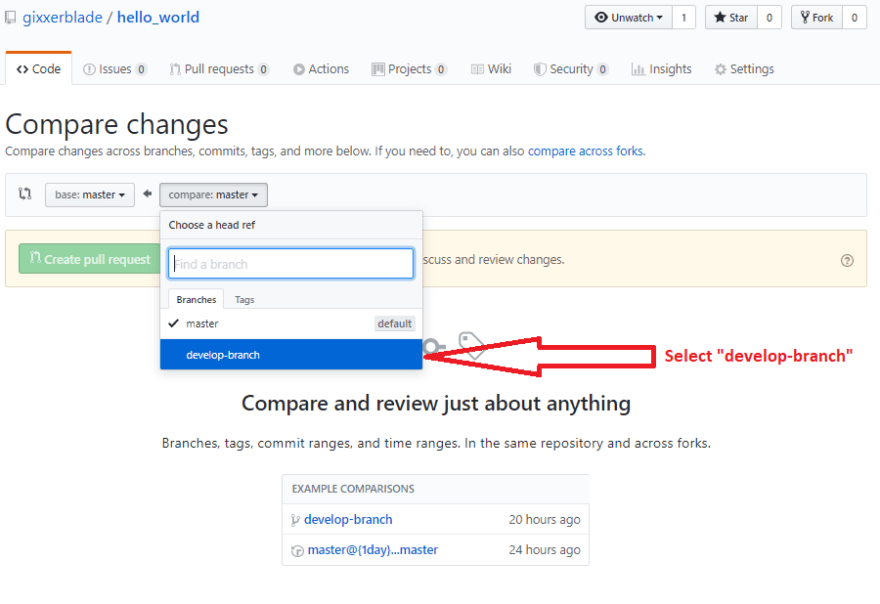Image resolution: width=880 pixels, height=604 pixels.
Task: Click the help question mark icon
Action: pyautogui.click(x=847, y=260)
